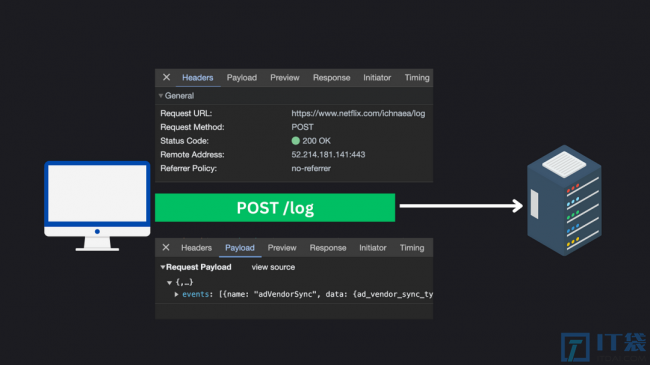Click the desktop computer monitor icon

(97, 206)
